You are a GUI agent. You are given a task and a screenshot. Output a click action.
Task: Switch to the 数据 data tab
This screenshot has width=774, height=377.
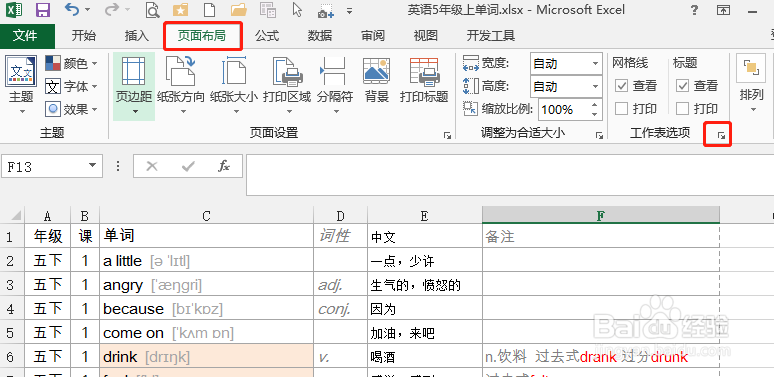click(x=320, y=36)
